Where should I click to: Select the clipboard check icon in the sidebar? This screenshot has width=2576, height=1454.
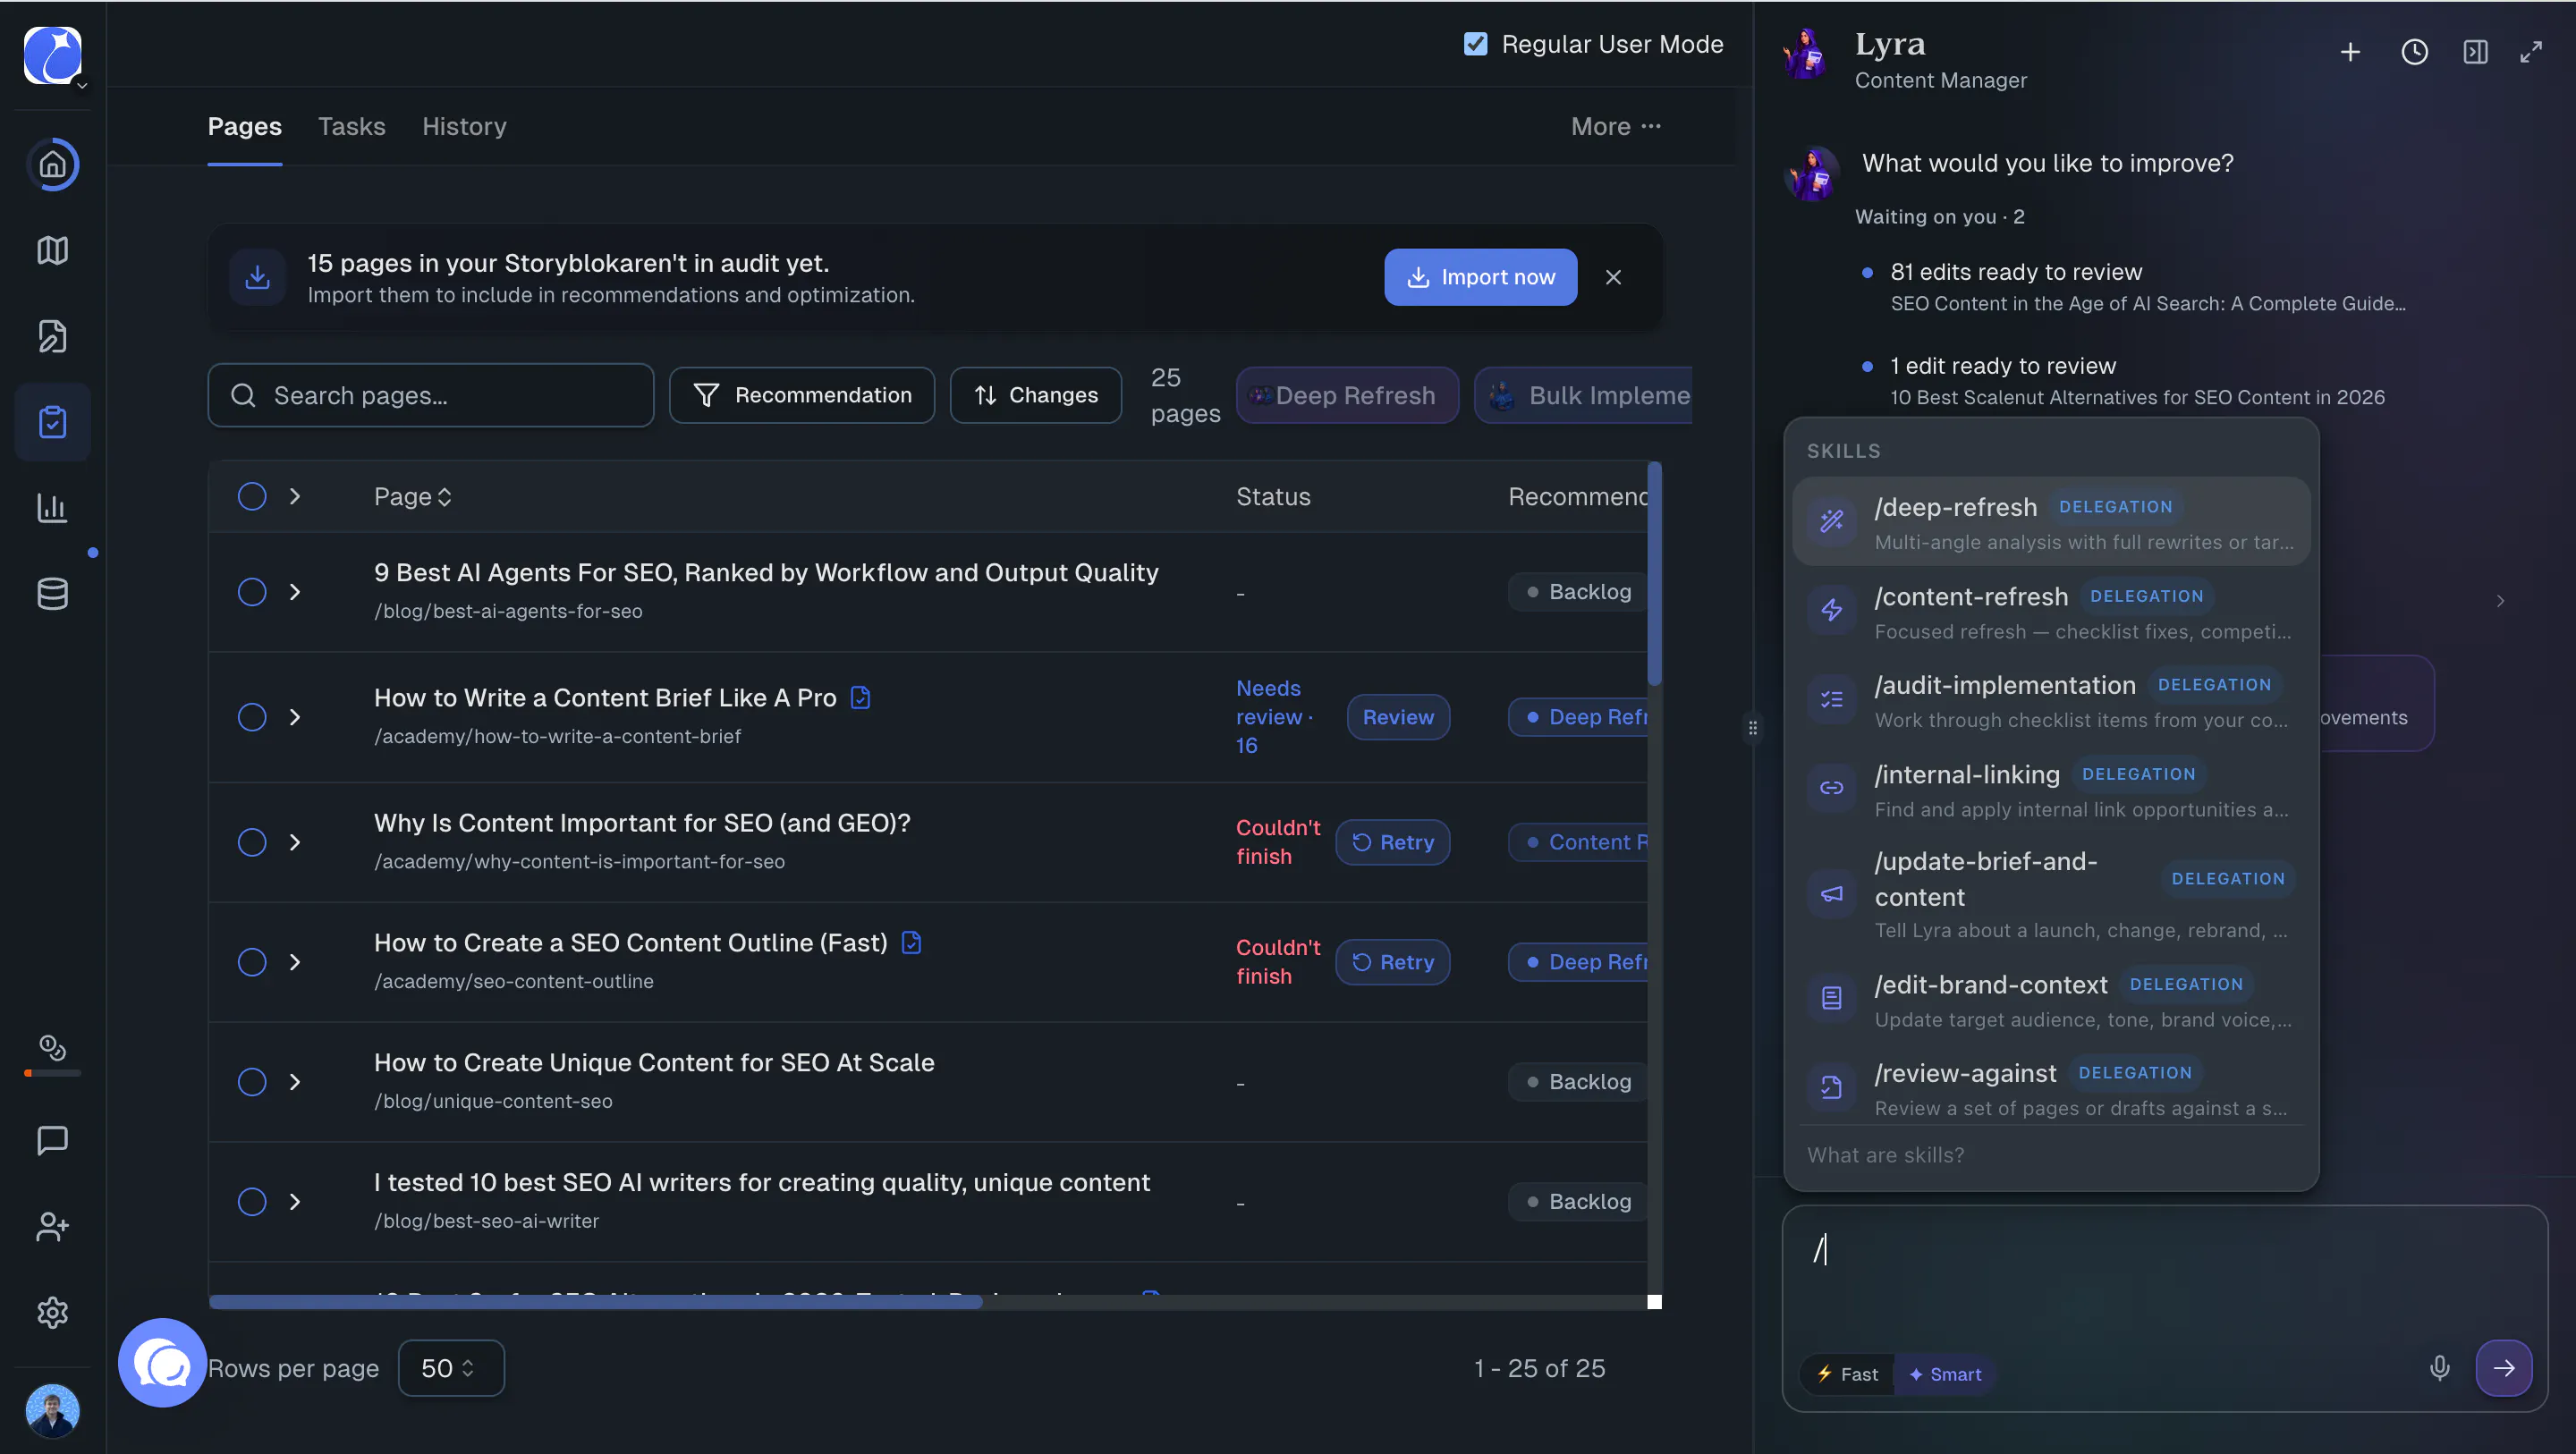52,422
